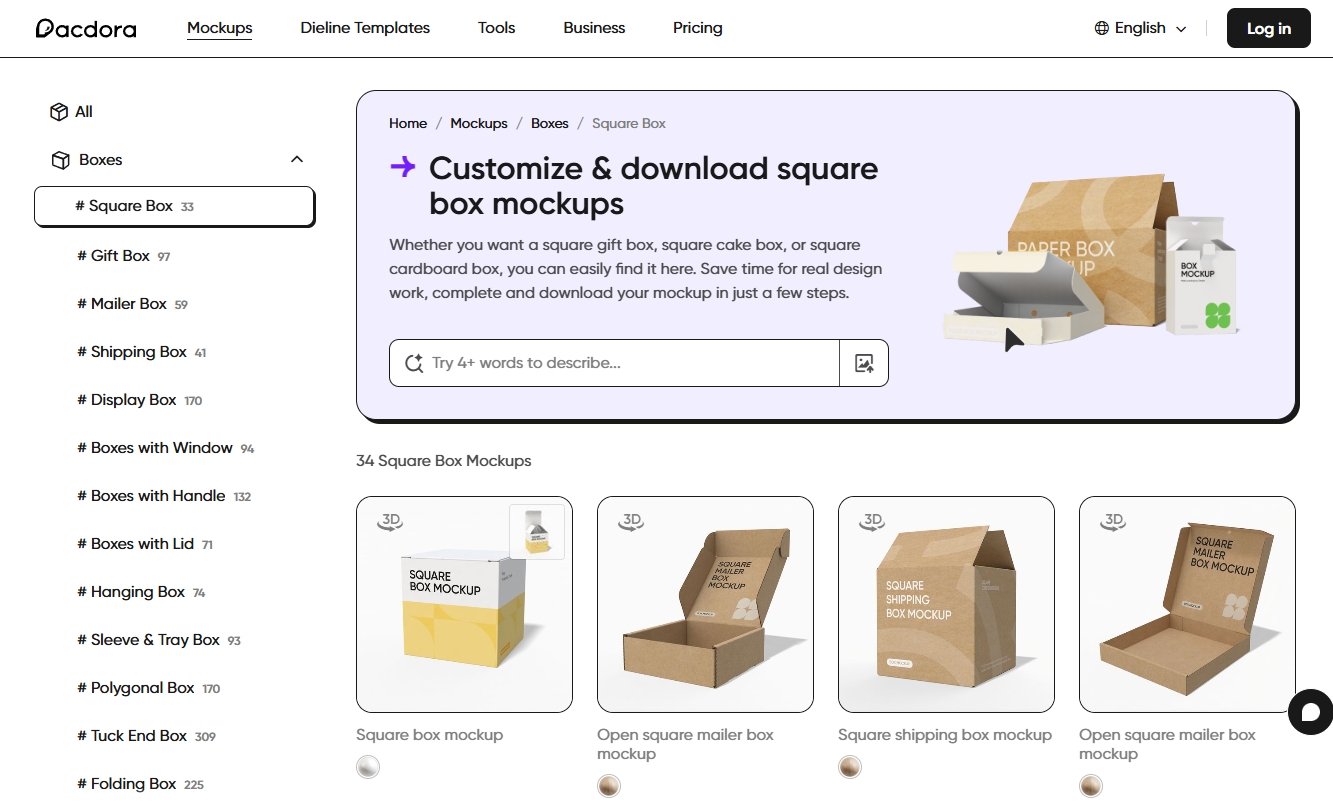
Task: Follow the Boxes breadcrumb link
Action: pos(549,123)
